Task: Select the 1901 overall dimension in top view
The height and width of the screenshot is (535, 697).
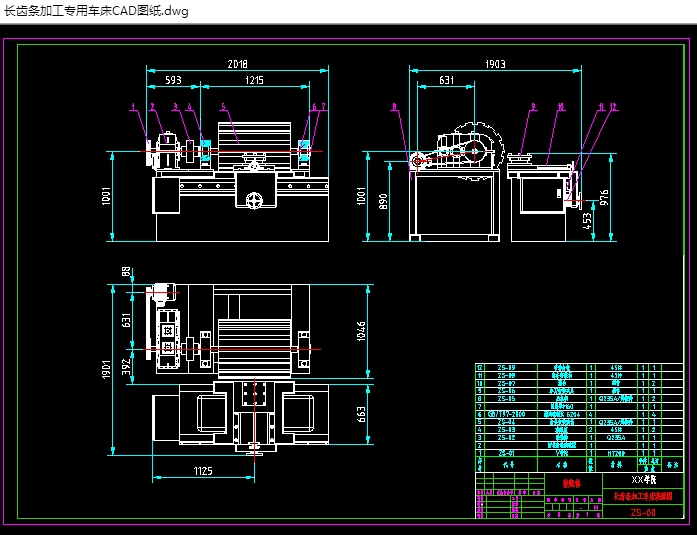Action: coord(106,370)
